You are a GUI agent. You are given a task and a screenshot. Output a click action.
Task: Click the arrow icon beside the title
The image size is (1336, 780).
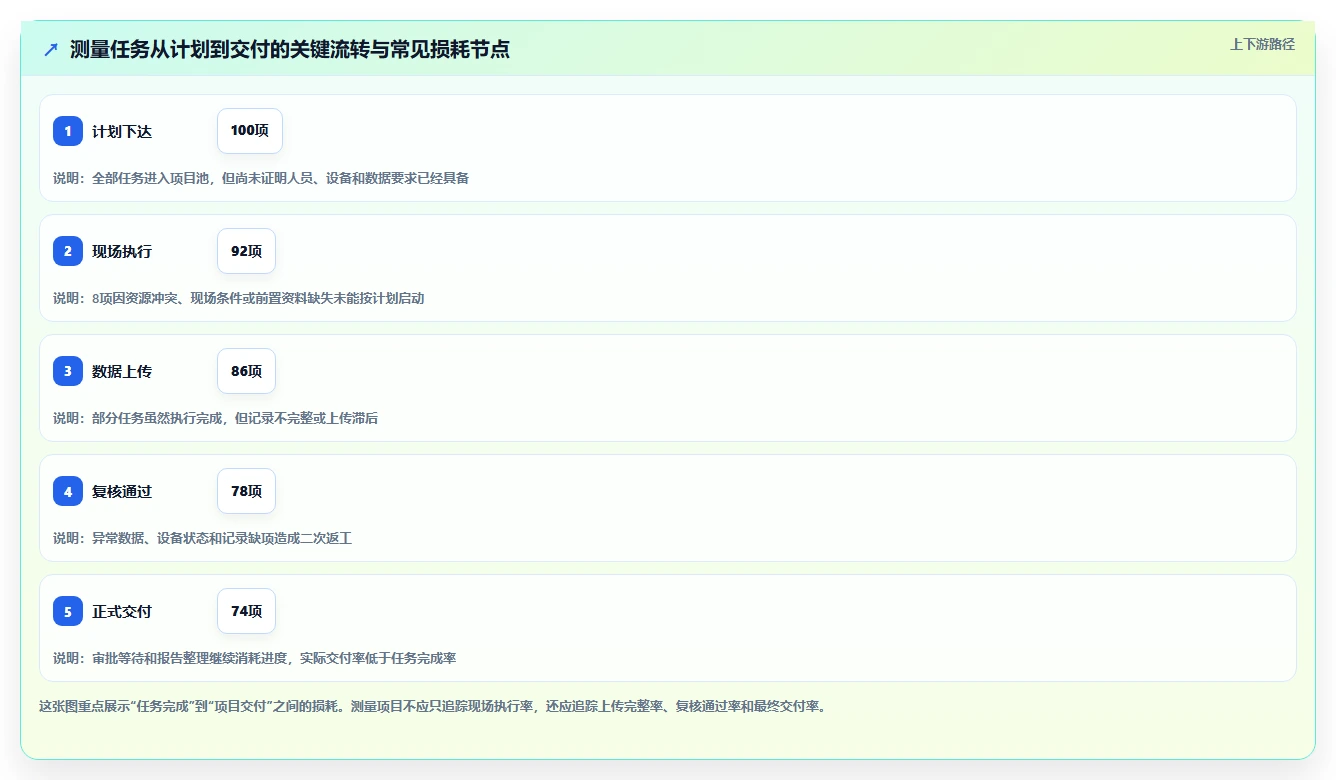point(51,50)
